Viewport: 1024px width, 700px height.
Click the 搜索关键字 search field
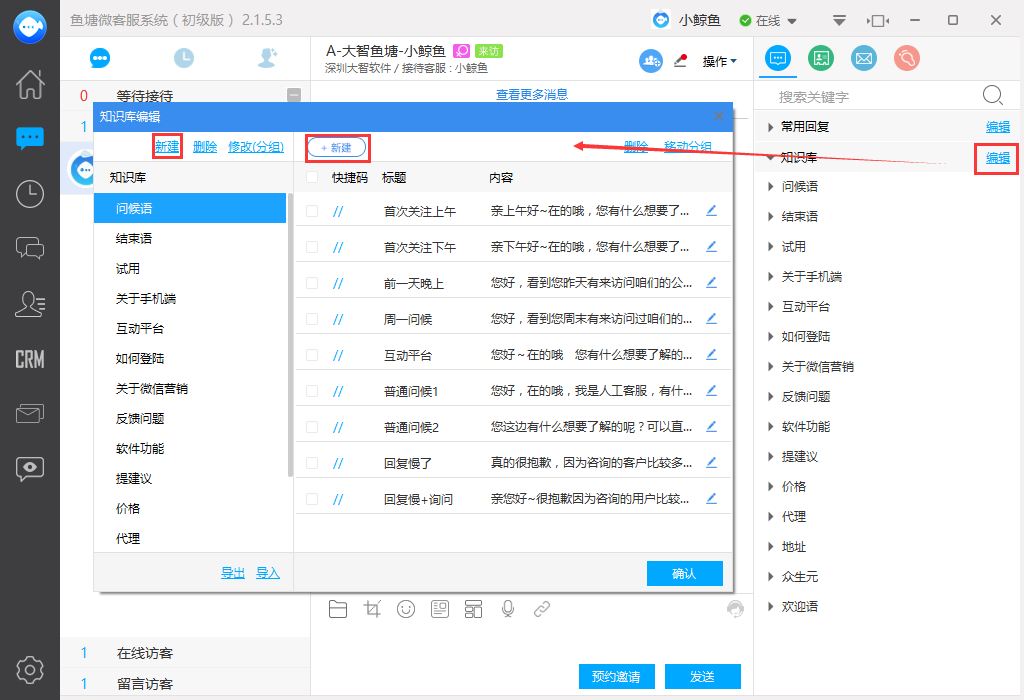875,97
